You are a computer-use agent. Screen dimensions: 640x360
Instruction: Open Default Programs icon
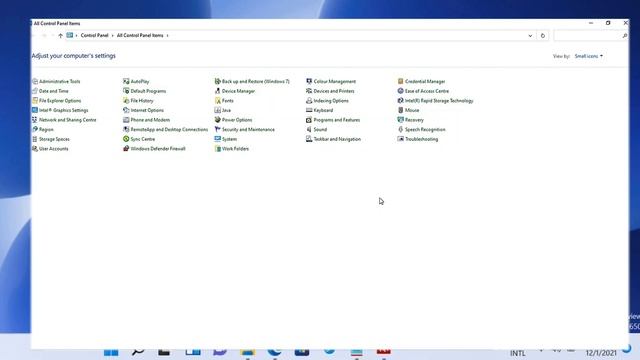(x=126, y=91)
